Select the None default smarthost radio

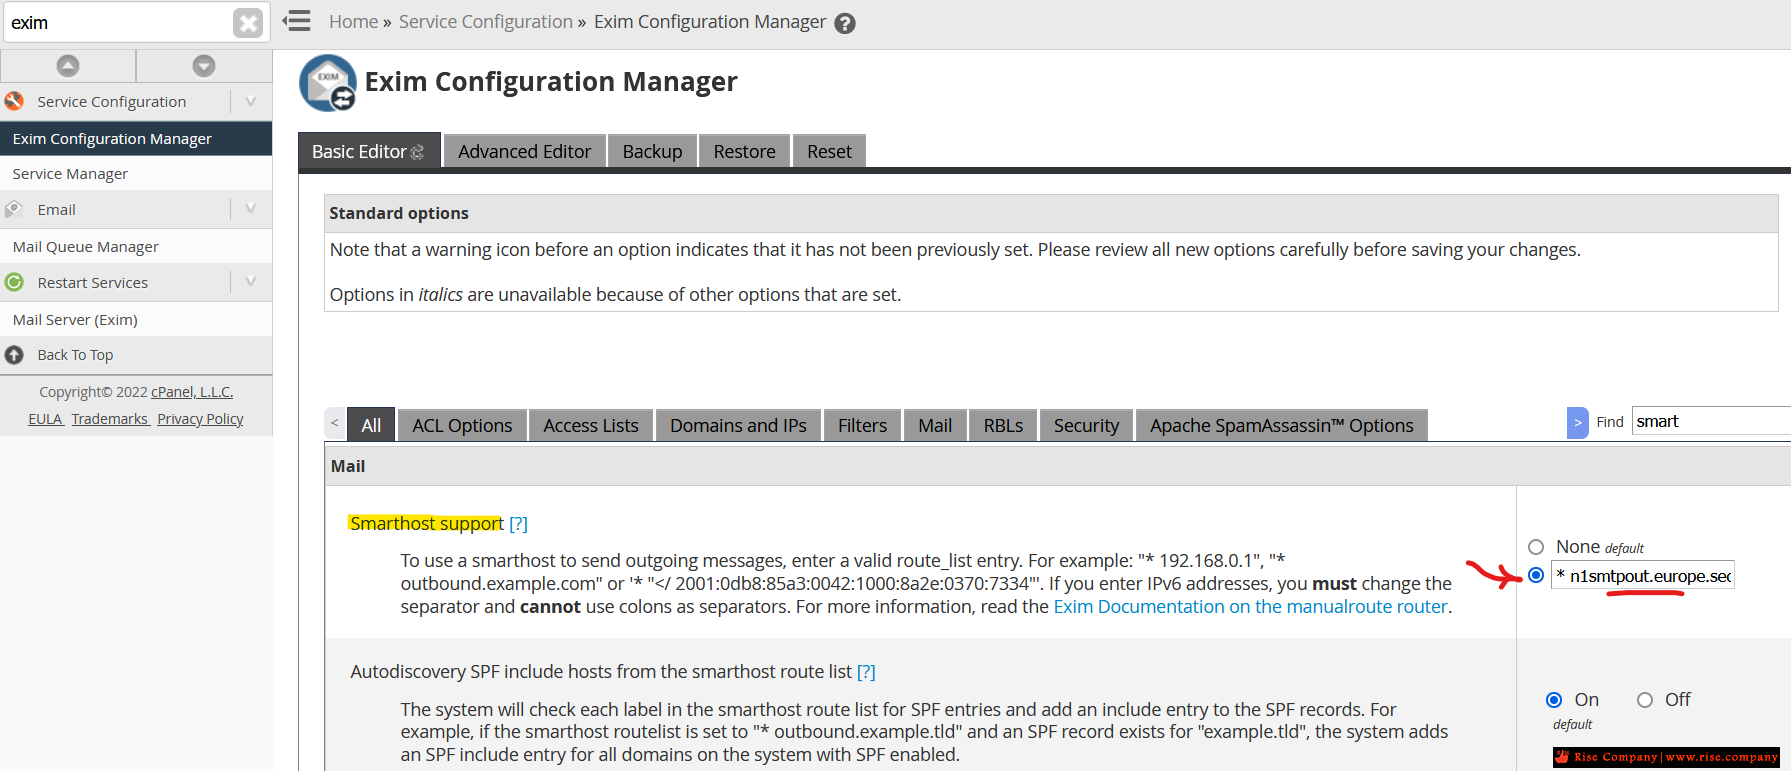pyautogui.click(x=1536, y=547)
